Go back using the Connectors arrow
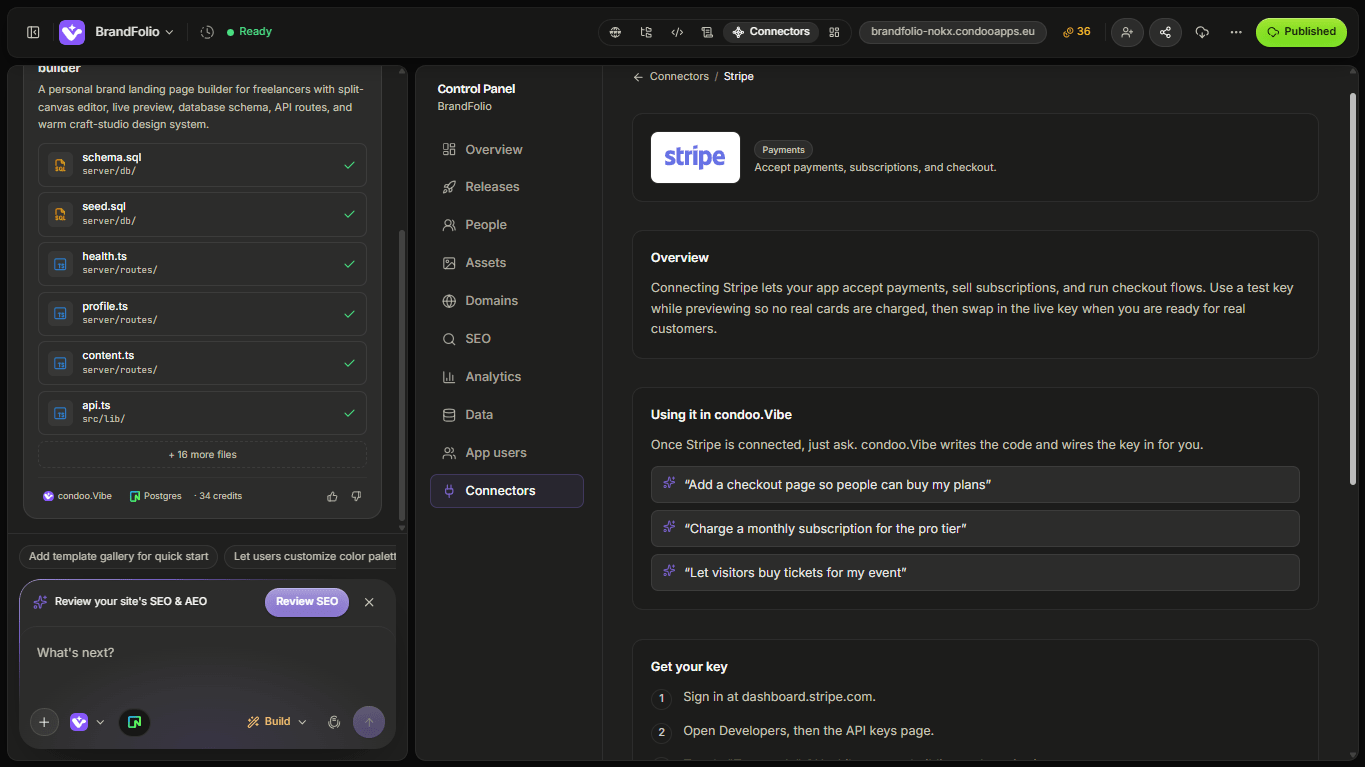The image size is (1365, 767). coord(638,77)
